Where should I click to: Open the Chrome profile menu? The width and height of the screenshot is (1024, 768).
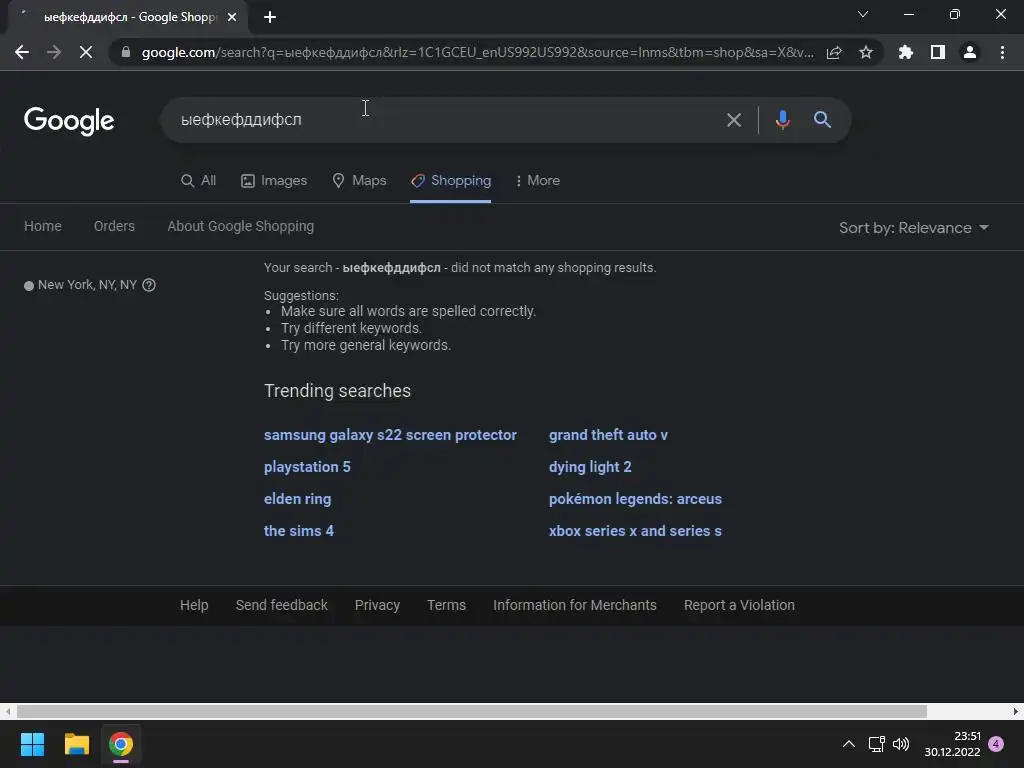click(x=970, y=52)
